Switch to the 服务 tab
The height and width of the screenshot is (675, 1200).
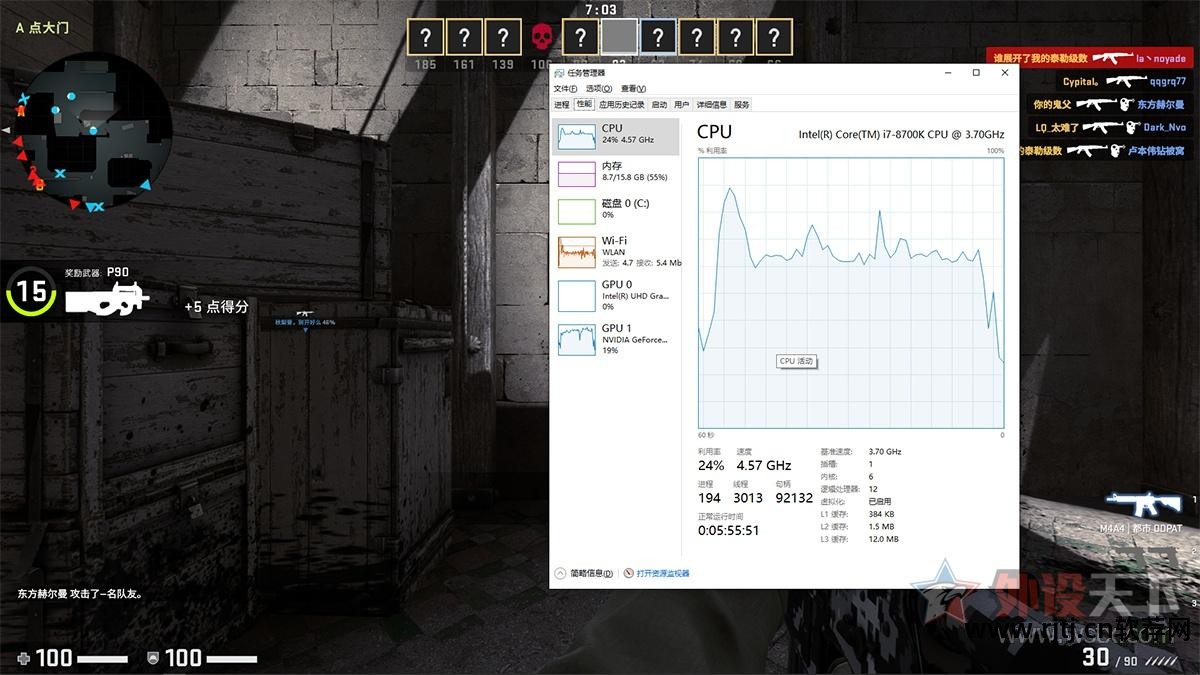(x=741, y=104)
